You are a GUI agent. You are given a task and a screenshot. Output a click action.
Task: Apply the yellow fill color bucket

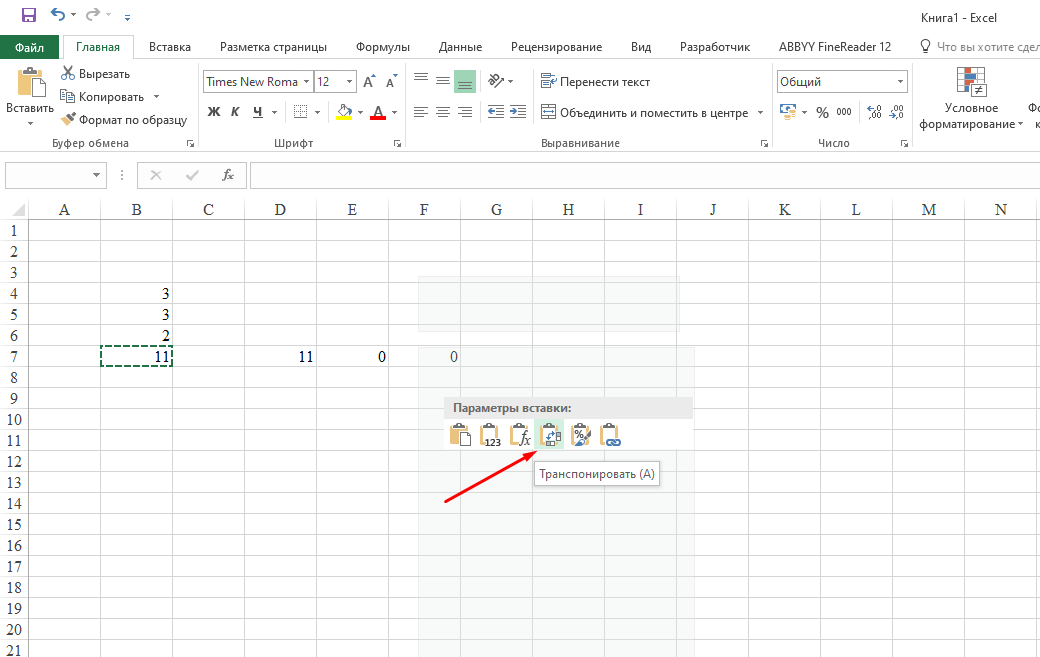344,112
